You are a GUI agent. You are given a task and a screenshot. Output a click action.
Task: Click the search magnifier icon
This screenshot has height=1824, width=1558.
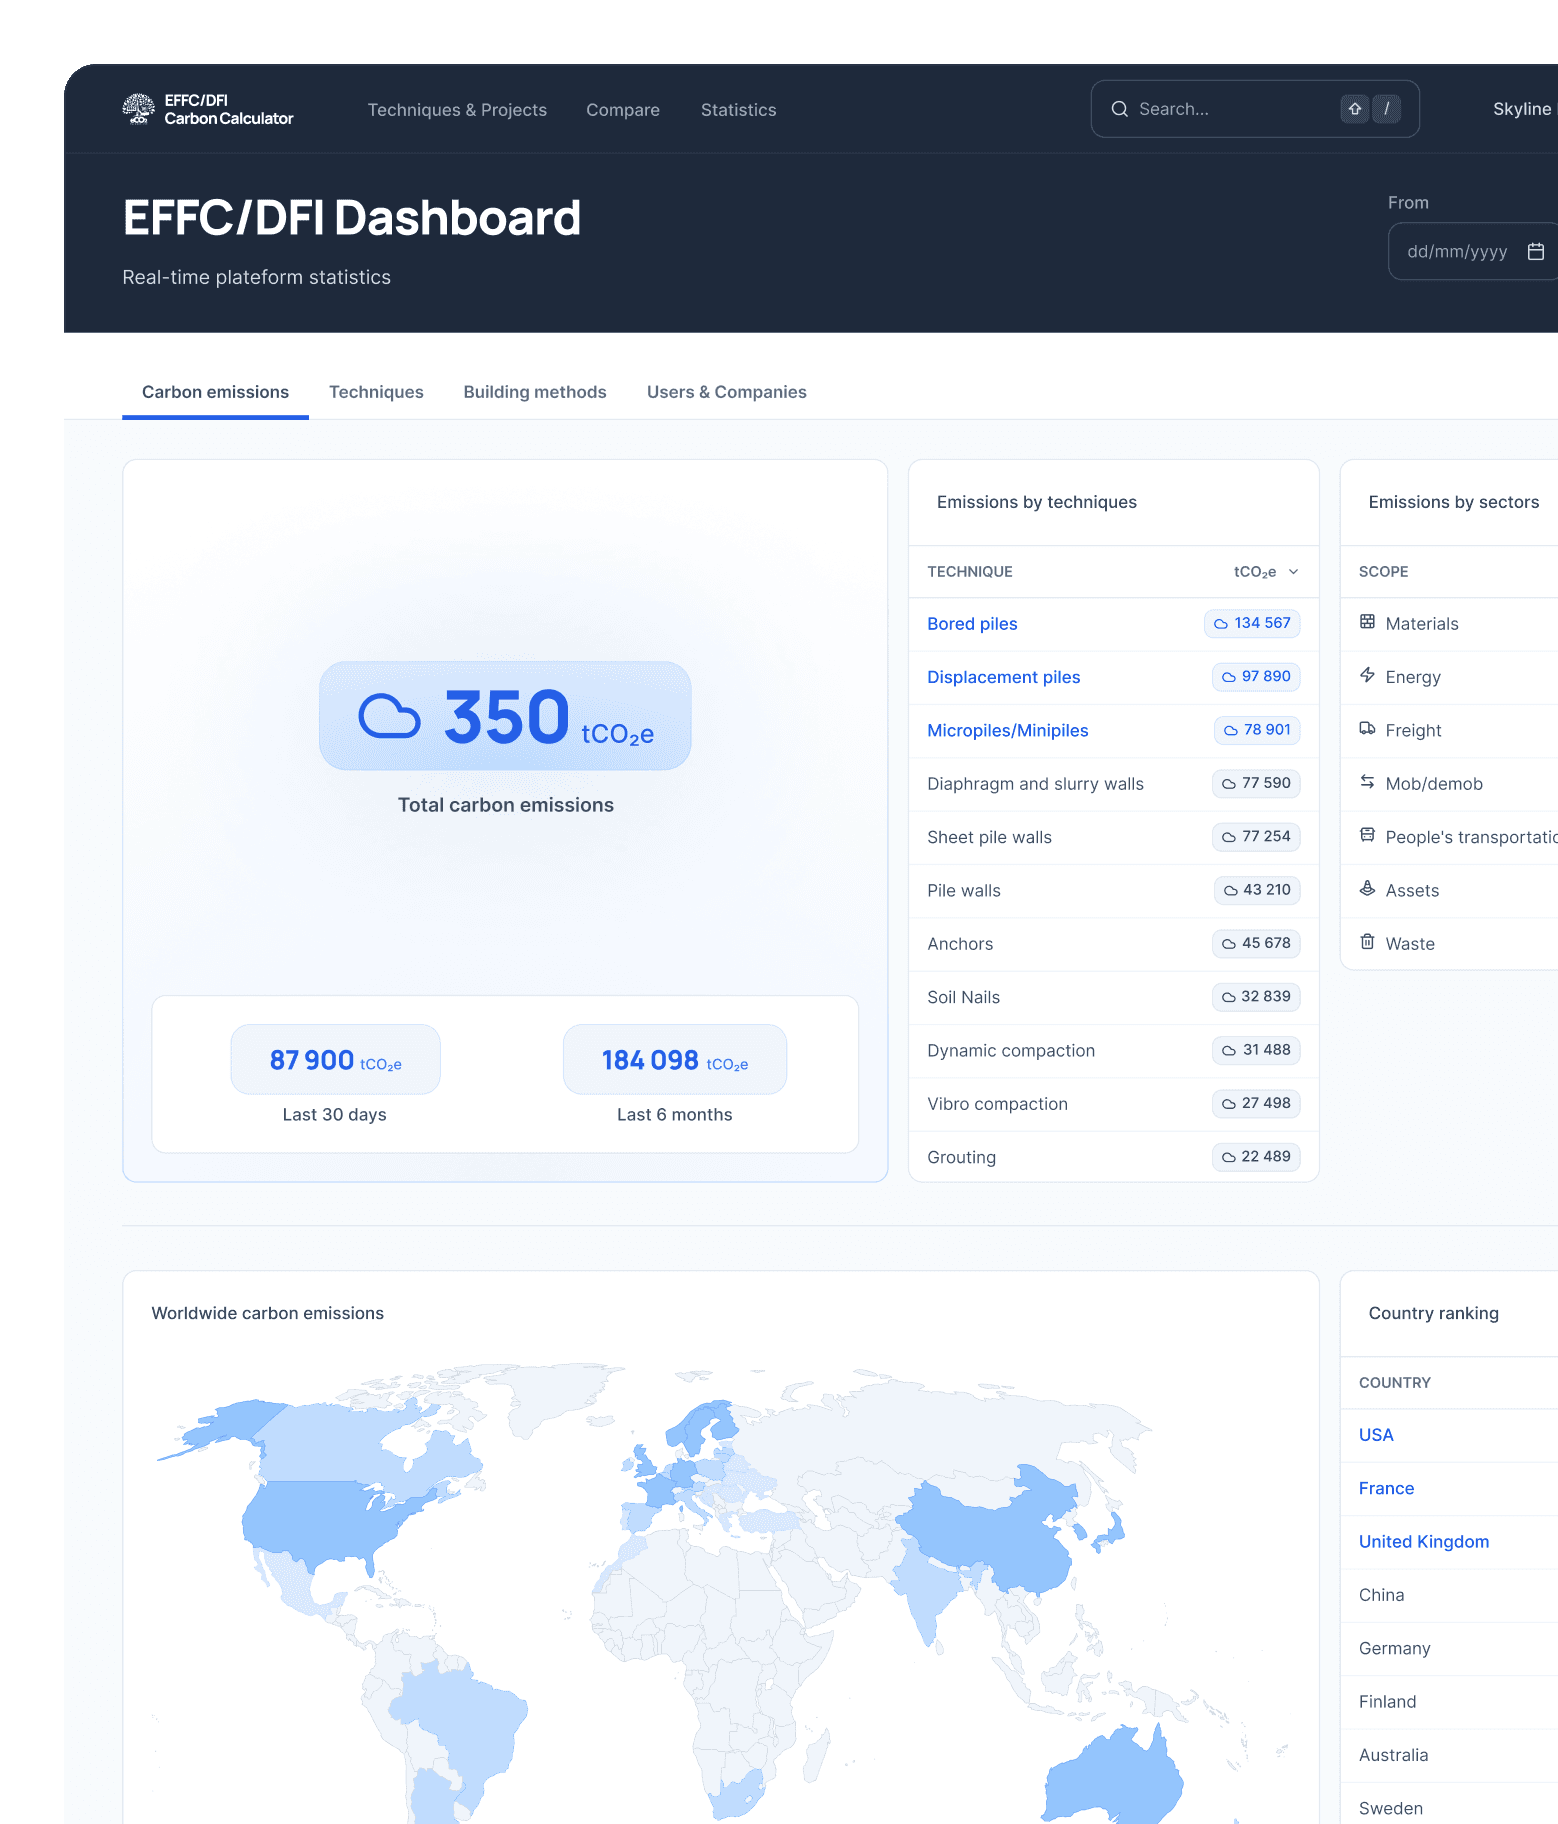(1119, 109)
